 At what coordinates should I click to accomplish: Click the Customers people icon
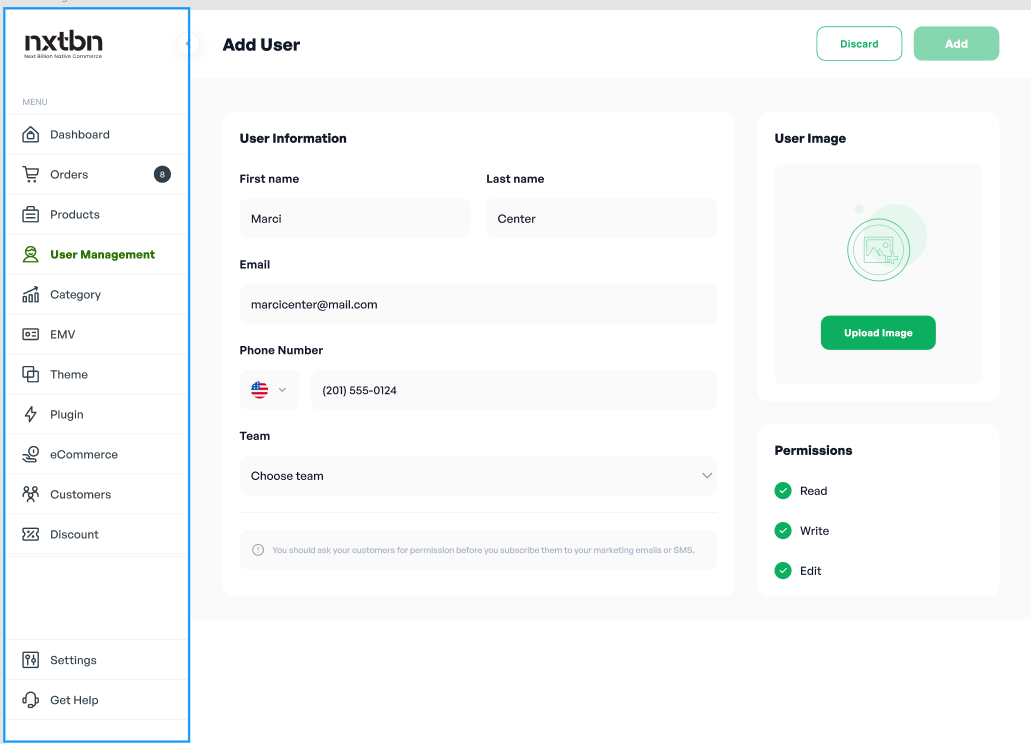tap(31, 495)
